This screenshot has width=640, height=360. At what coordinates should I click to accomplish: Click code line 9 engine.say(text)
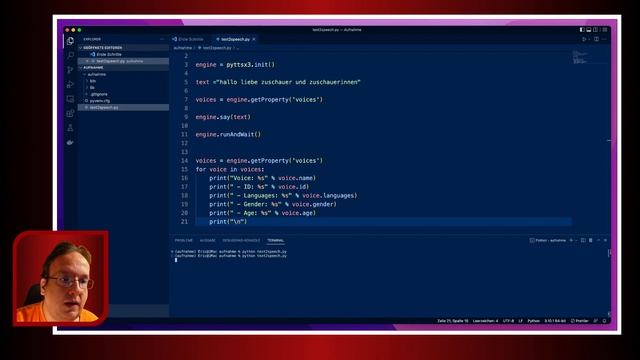click(x=223, y=117)
